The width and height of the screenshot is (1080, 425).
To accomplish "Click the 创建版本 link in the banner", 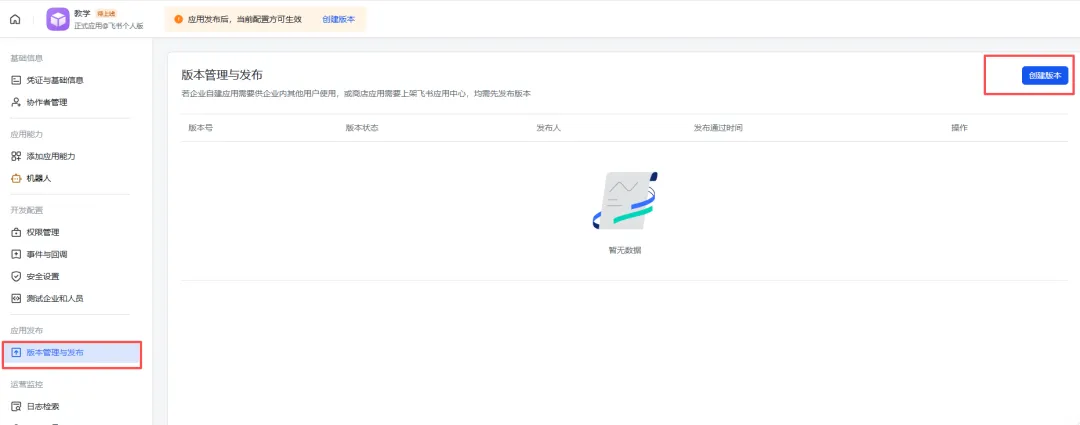I will pyautogui.click(x=338, y=19).
